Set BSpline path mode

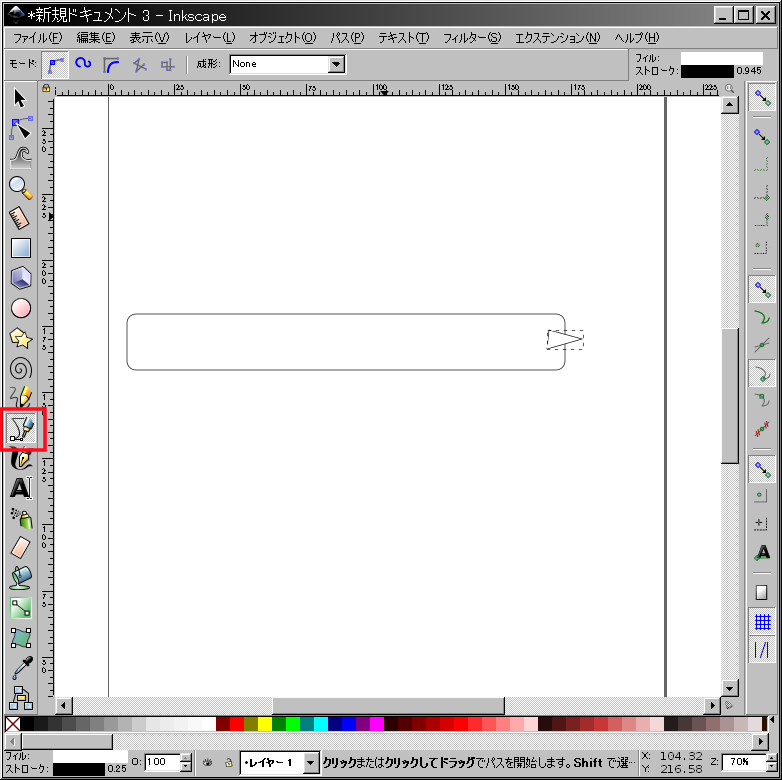(x=111, y=64)
